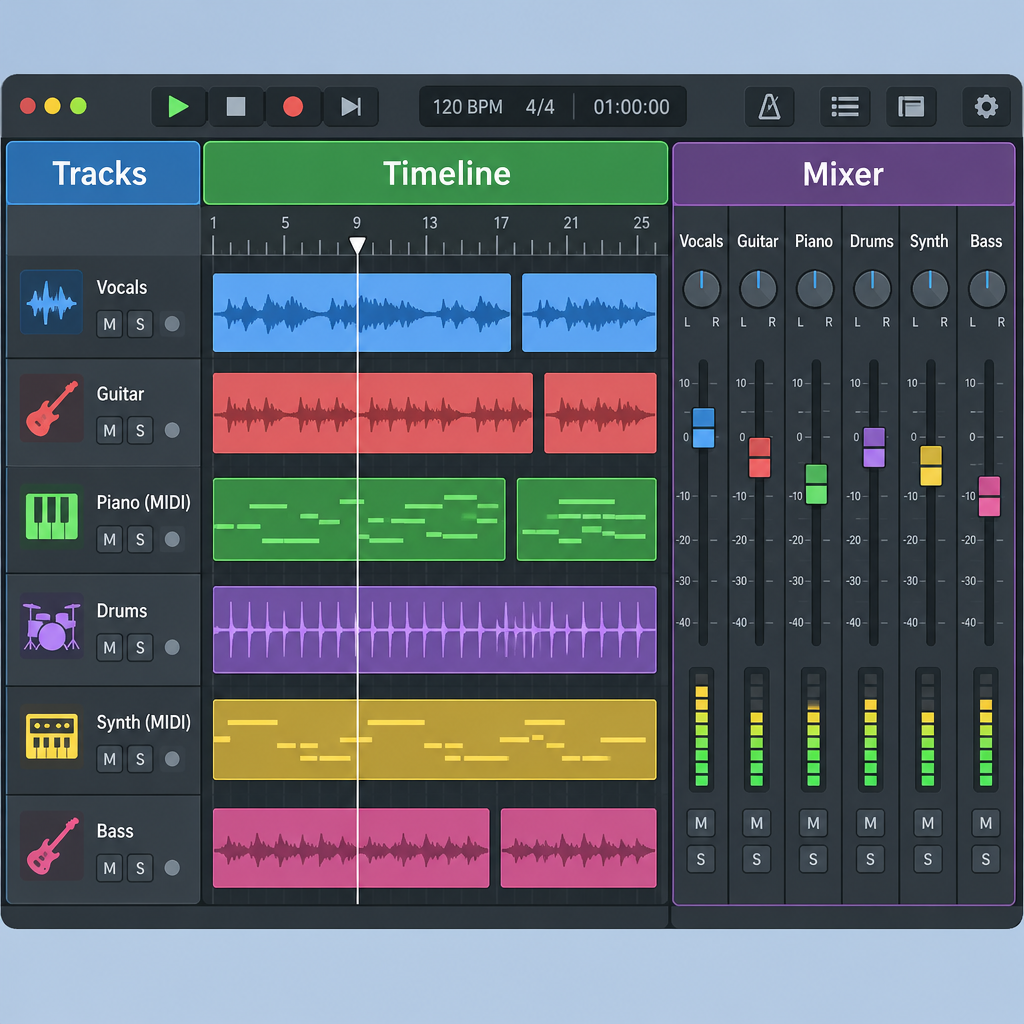Arm recording on the Bass track
Image resolution: width=1024 pixels, height=1024 pixels.
pyautogui.click(x=172, y=868)
